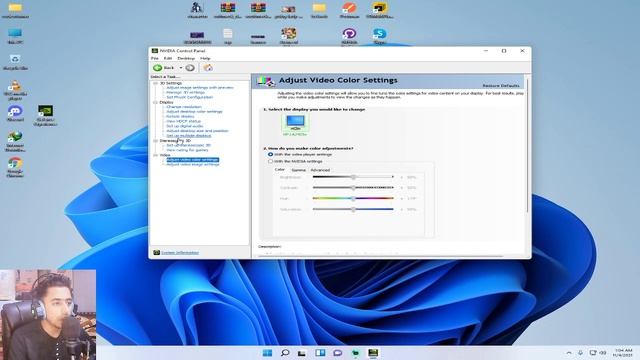Collapse the 3D Settings tree node
This screenshot has height=360, width=640.
156,83
